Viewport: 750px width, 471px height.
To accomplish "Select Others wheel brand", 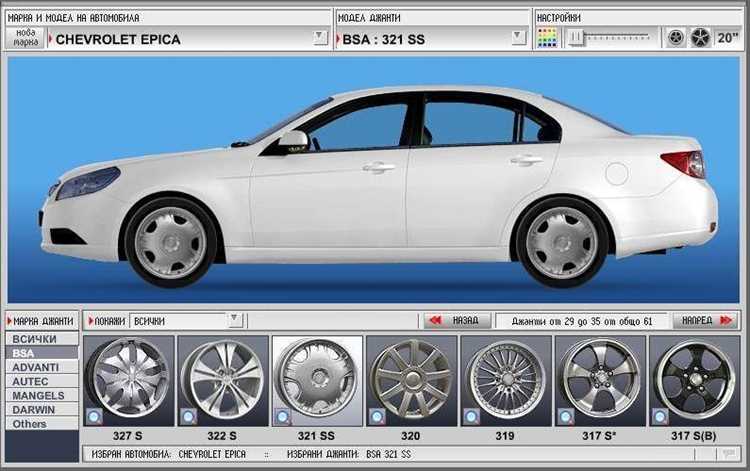I will 42,424.
